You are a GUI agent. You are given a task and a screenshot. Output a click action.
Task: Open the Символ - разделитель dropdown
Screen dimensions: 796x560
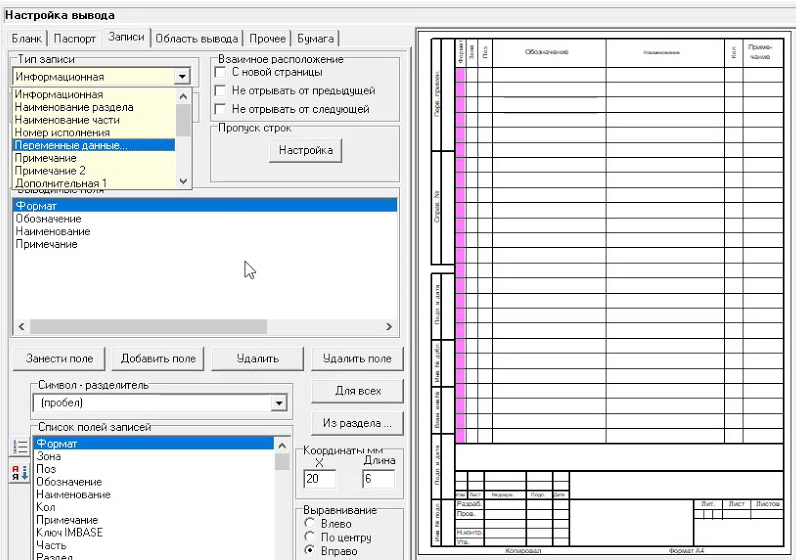pos(278,403)
